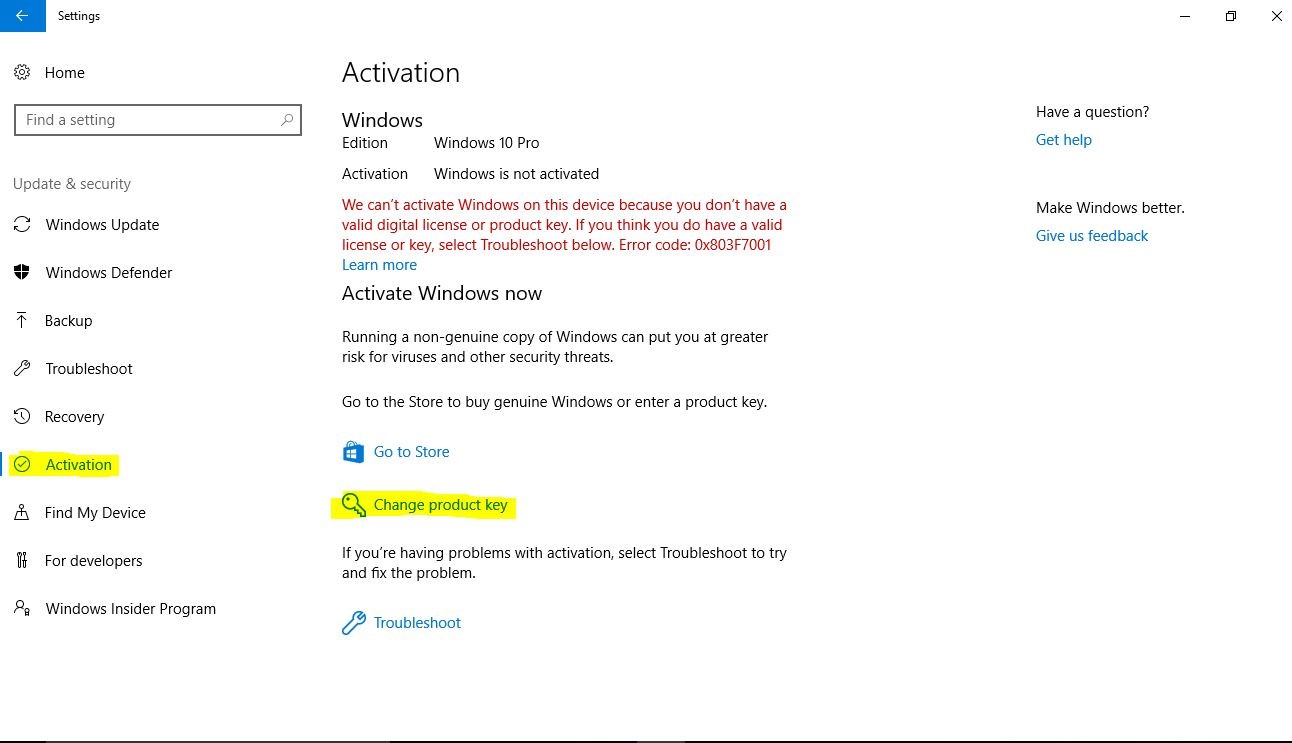Click the Activation page heading
1292x743 pixels.
pos(401,73)
